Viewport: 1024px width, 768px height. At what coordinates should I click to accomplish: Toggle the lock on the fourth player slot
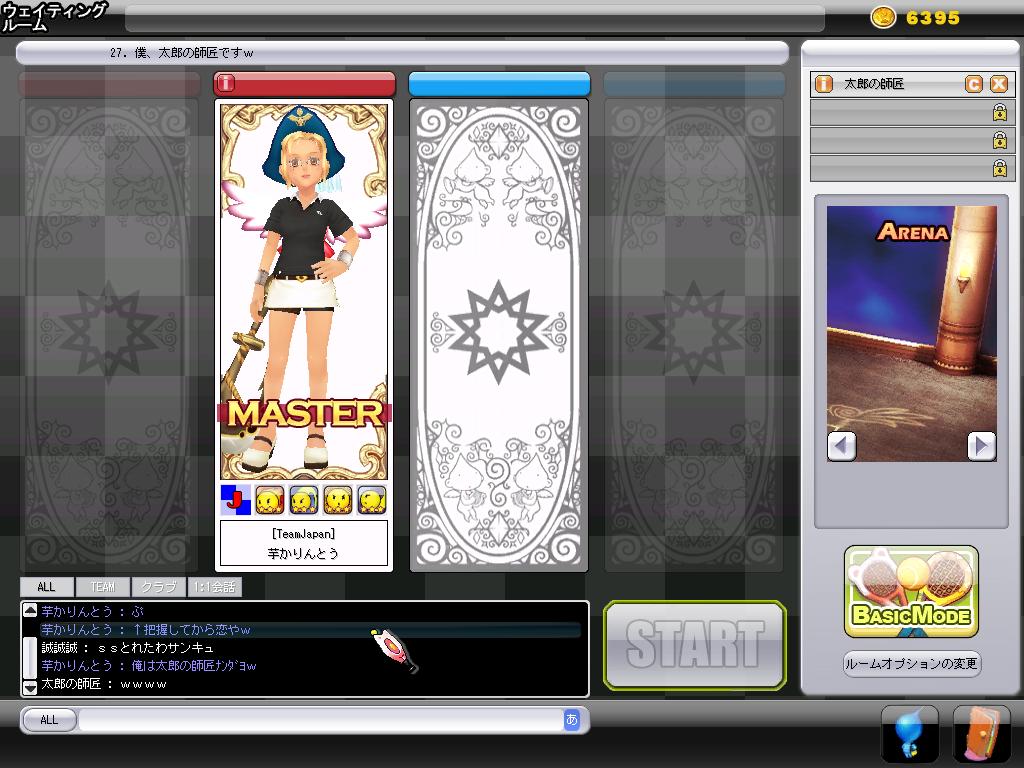tap(998, 169)
